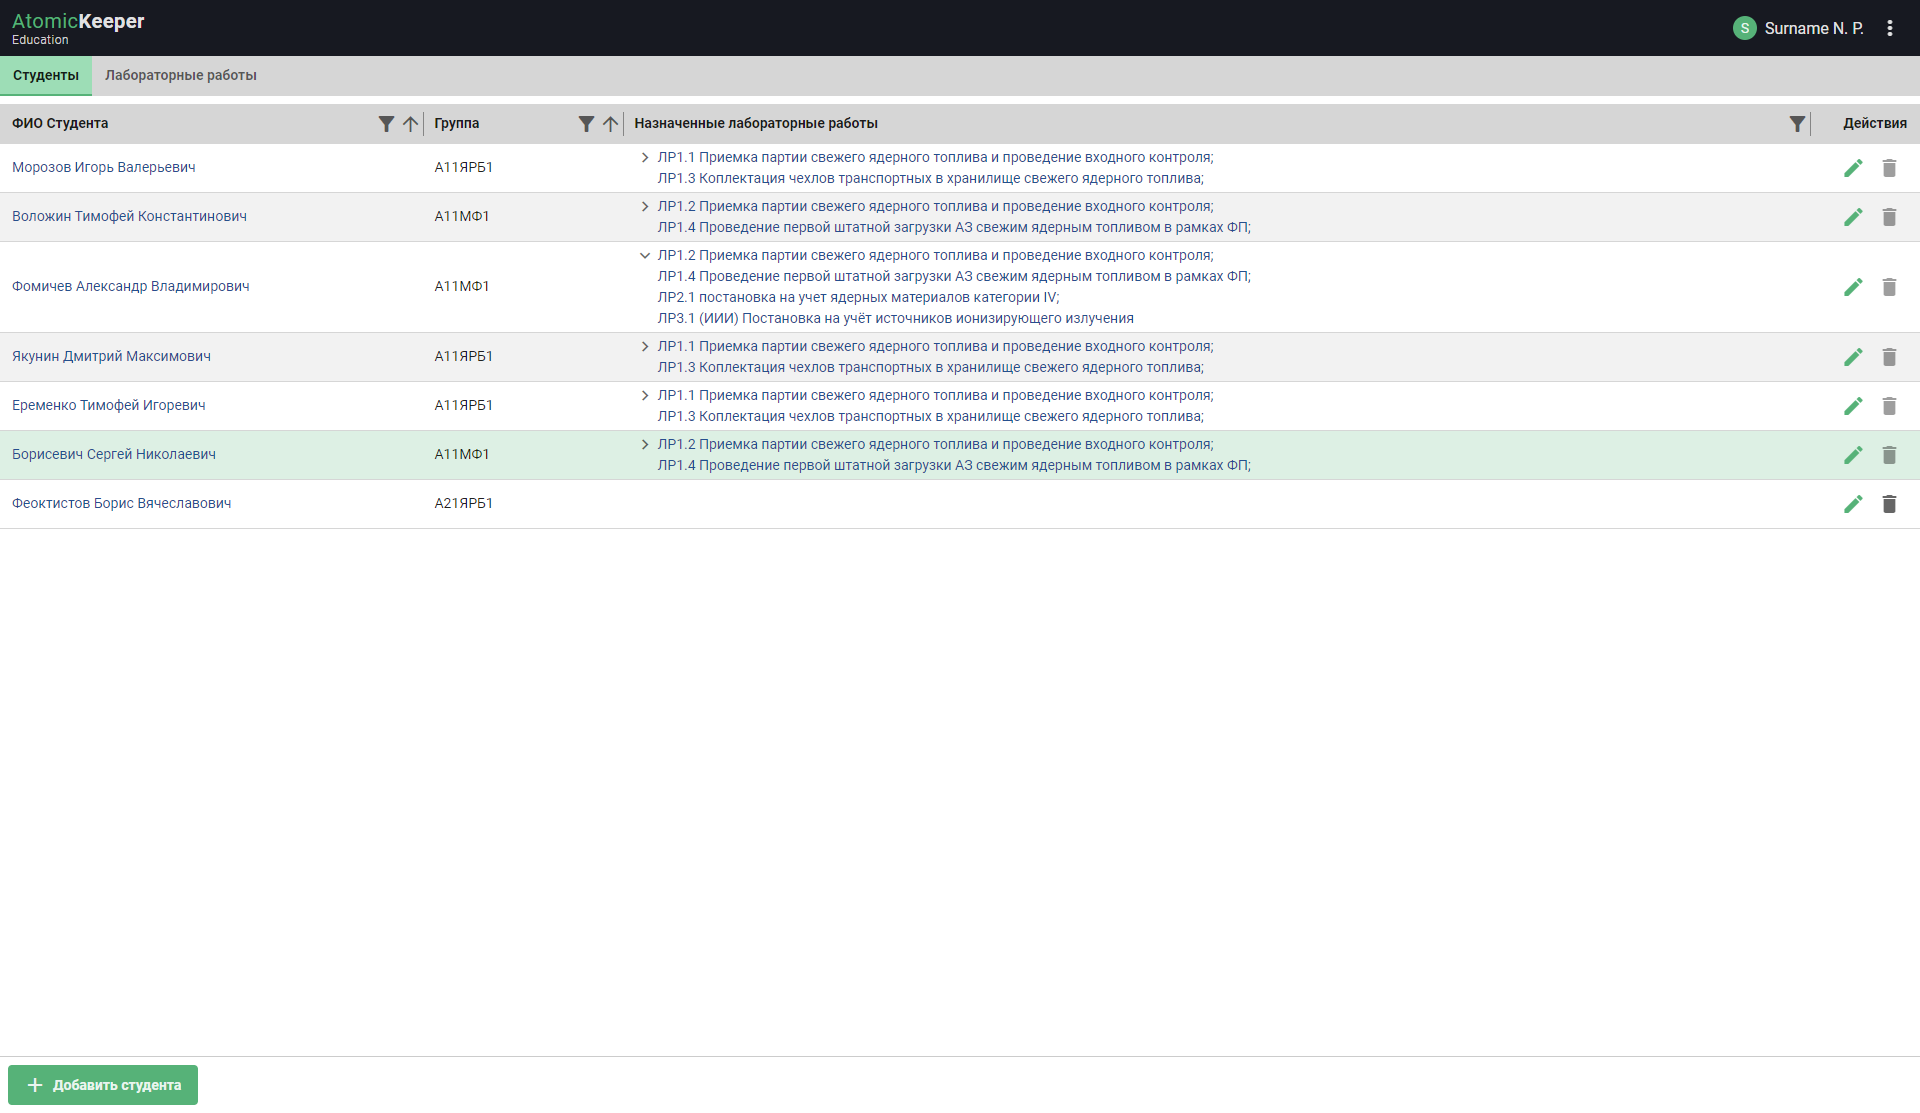Select ЛР2.1 постановка на учет ядерных материалов line
1920x1113 pixels.
tap(858, 298)
